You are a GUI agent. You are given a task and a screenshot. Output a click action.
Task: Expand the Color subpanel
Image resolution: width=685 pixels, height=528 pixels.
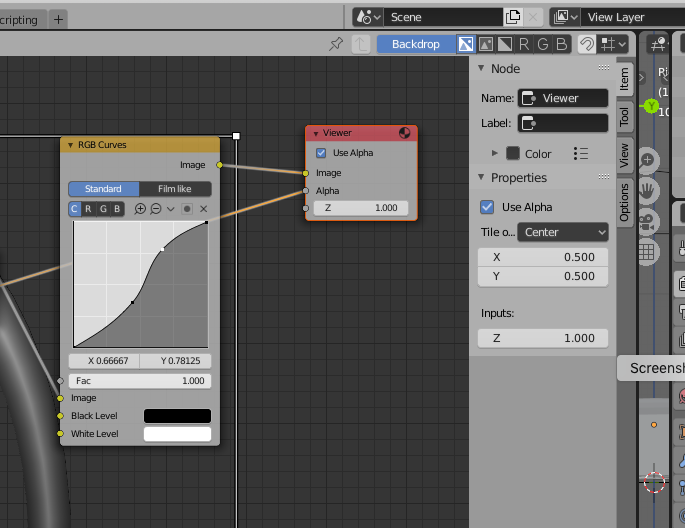click(495, 153)
